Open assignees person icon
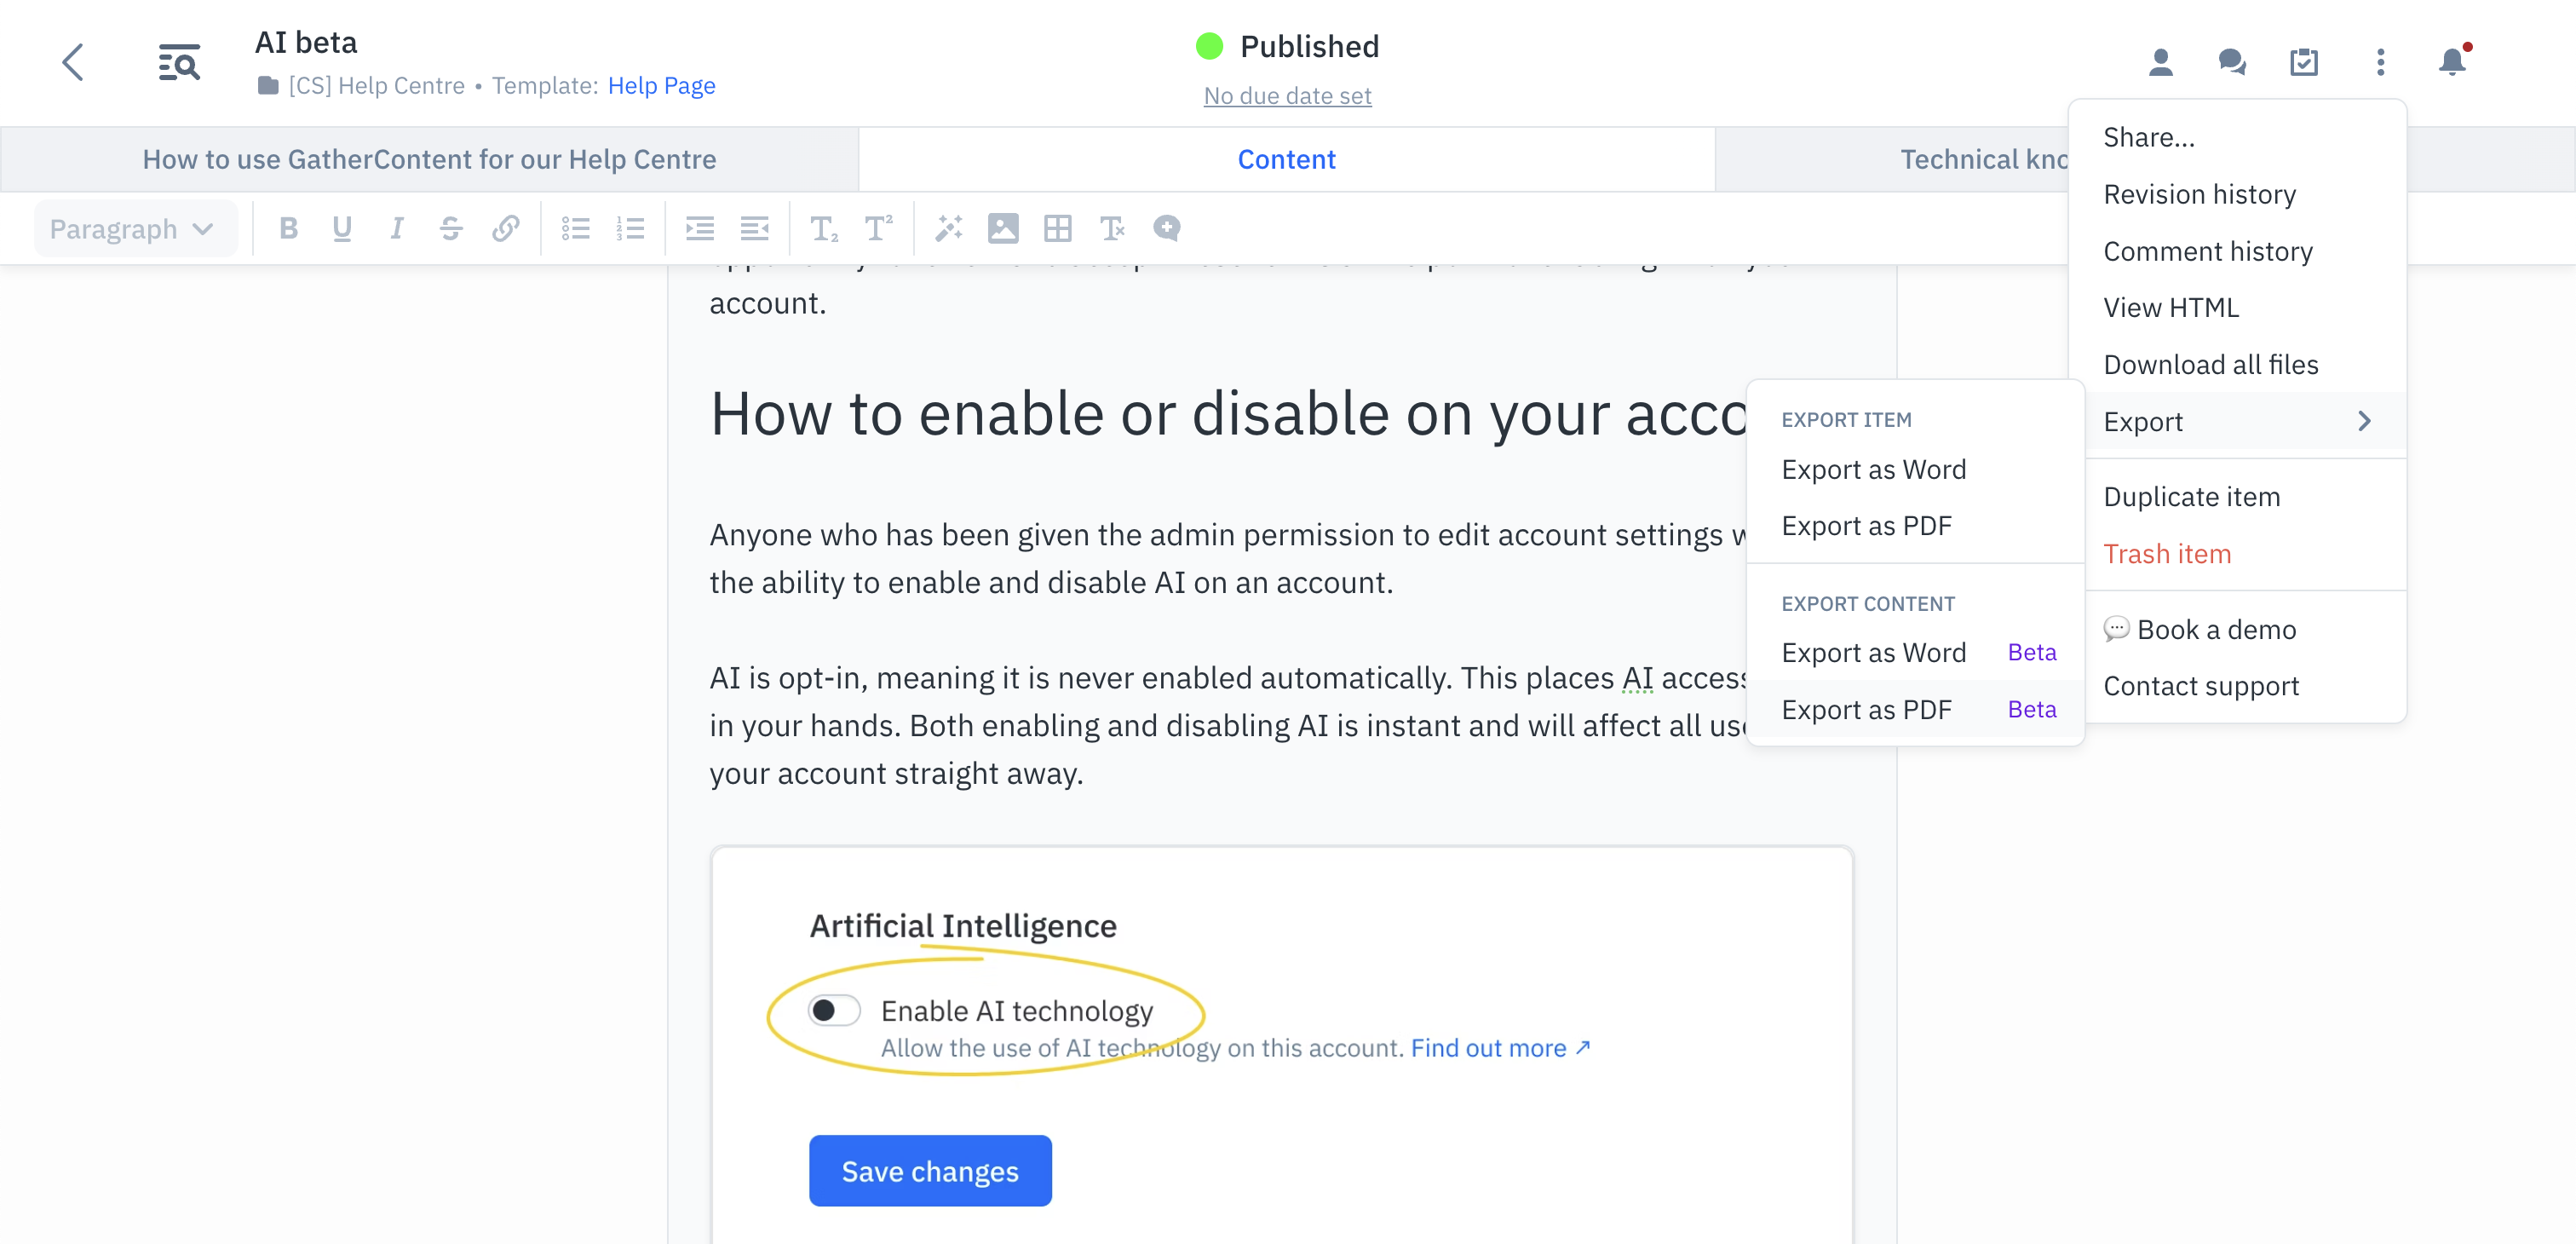The image size is (2576, 1244). coord(2161,62)
